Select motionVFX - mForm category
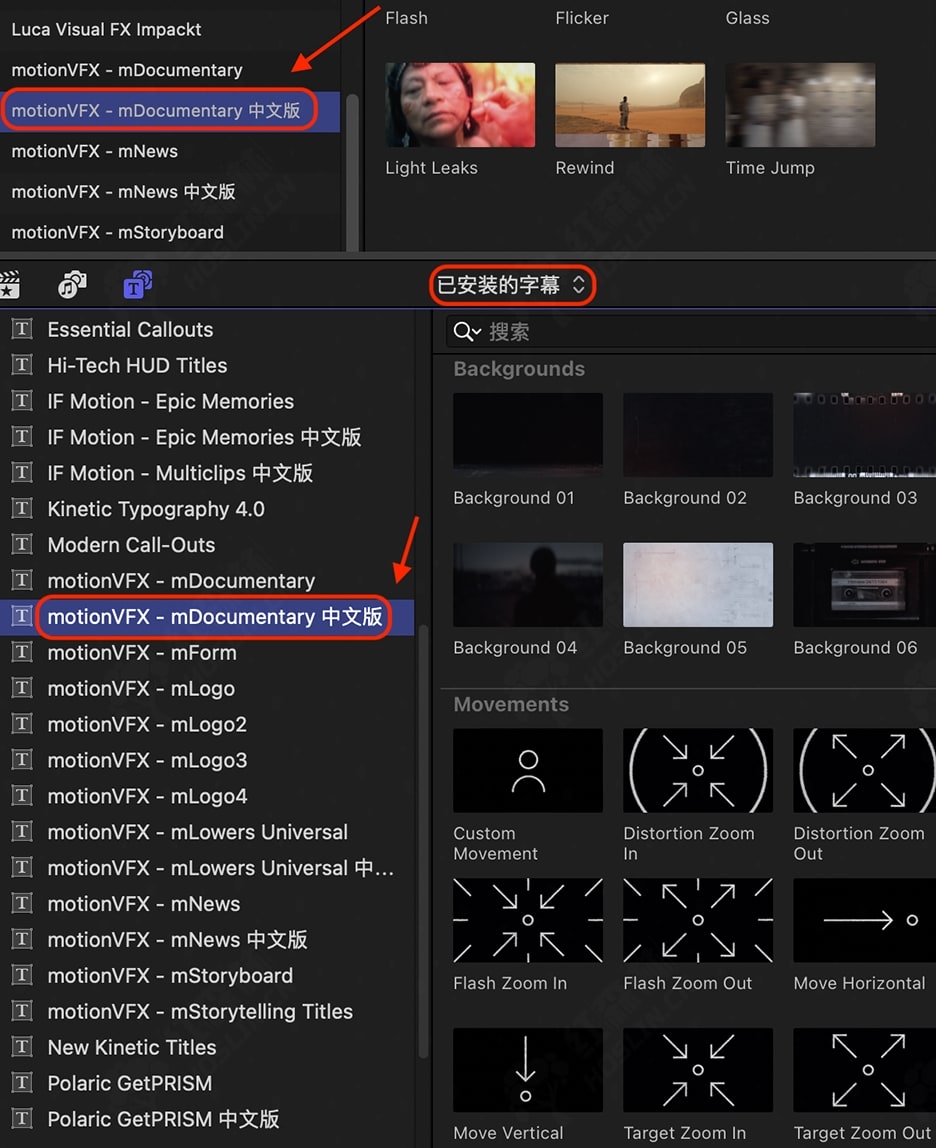Image resolution: width=936 pixels, height=1148 pixels. pyautogui.click(x=142, y=652)
